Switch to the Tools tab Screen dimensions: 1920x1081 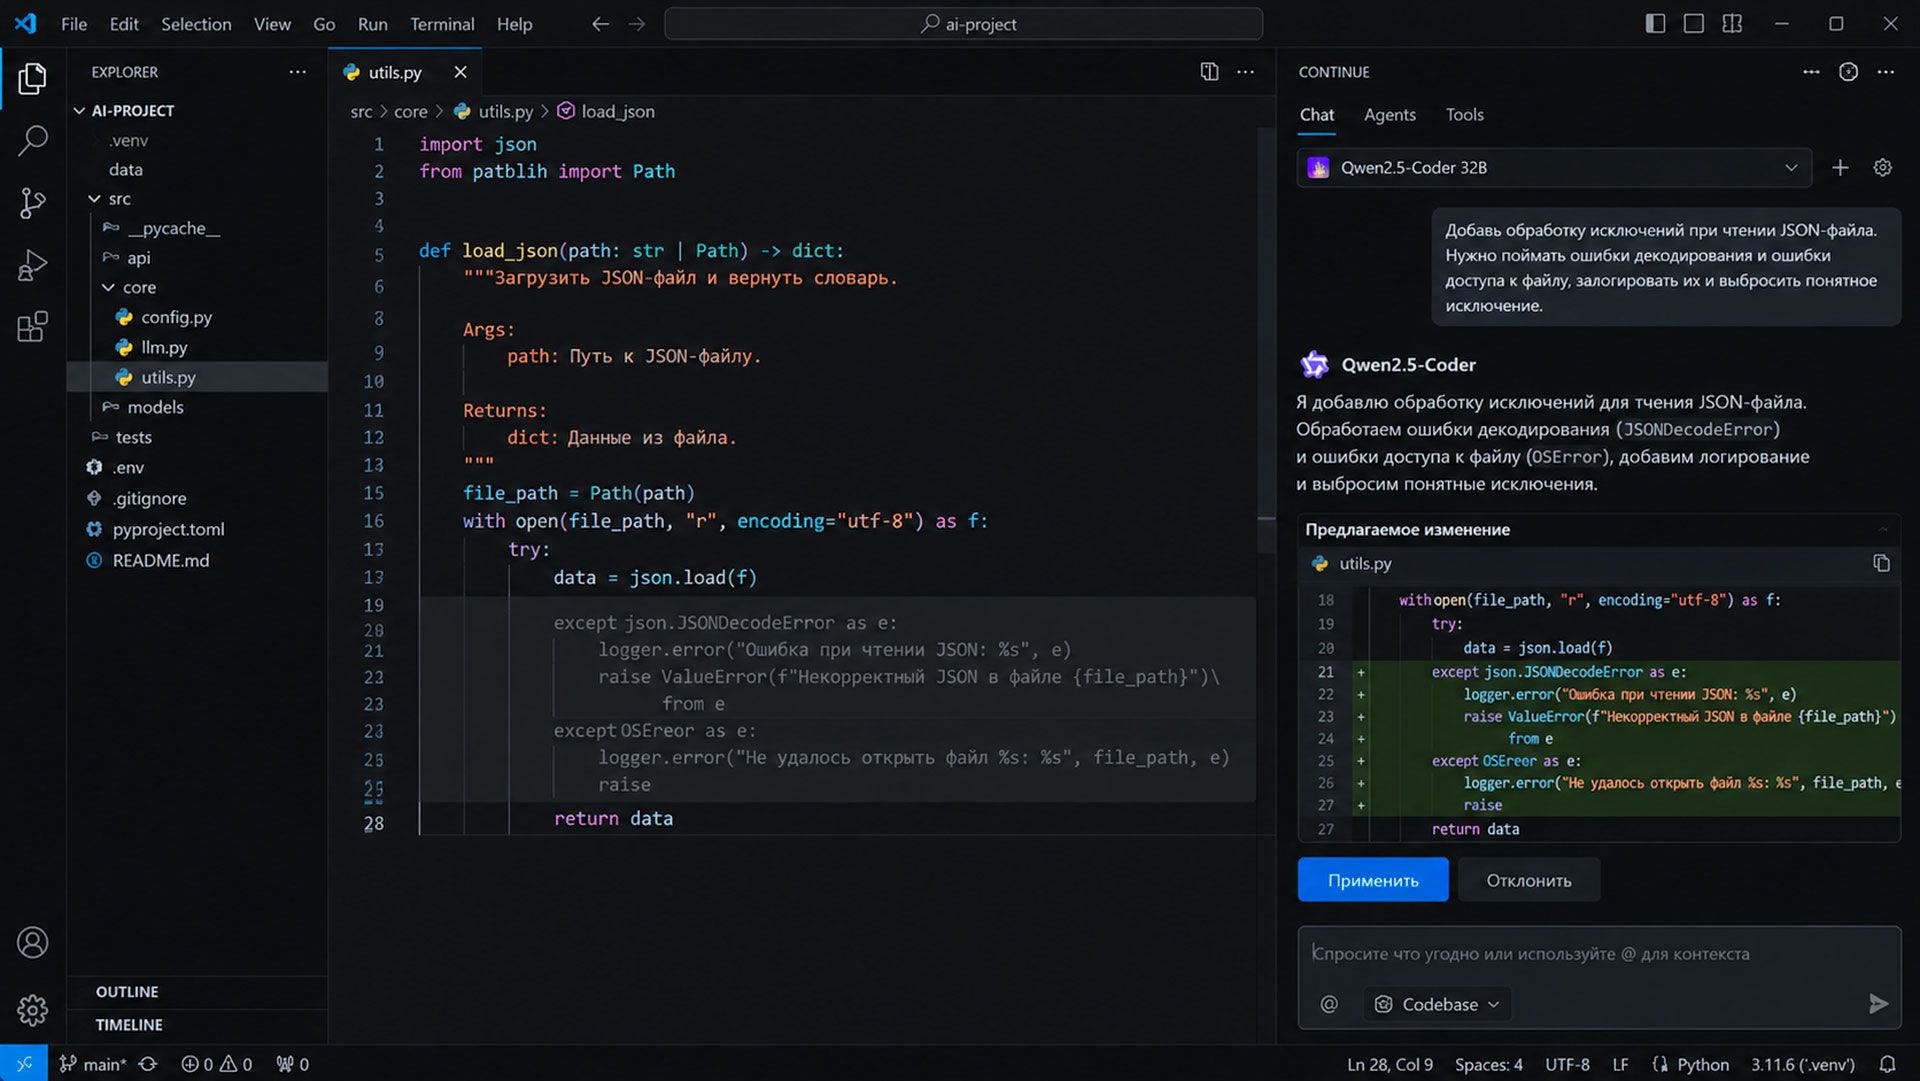(1464, 115)
